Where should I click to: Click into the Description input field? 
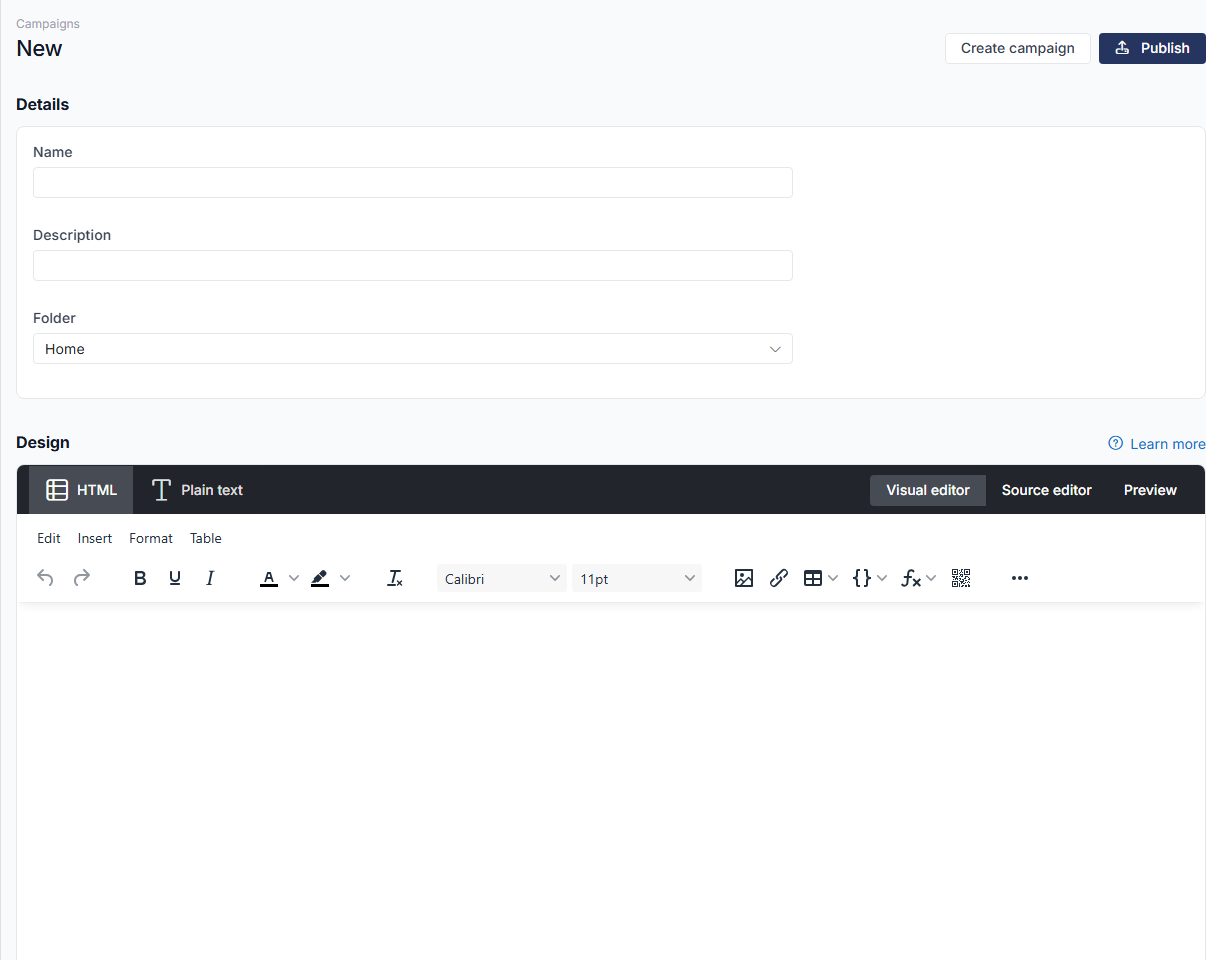coord(413,265)
